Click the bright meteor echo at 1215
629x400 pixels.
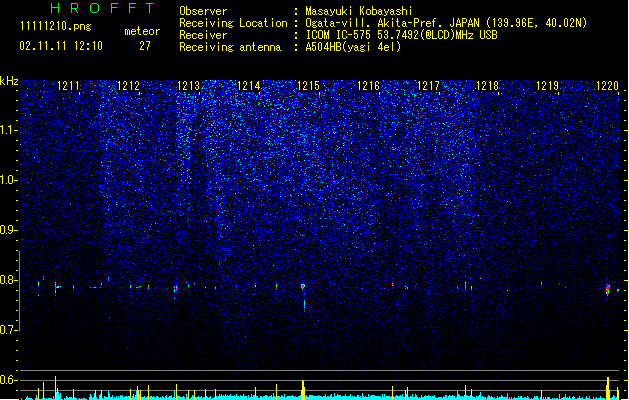303,286
